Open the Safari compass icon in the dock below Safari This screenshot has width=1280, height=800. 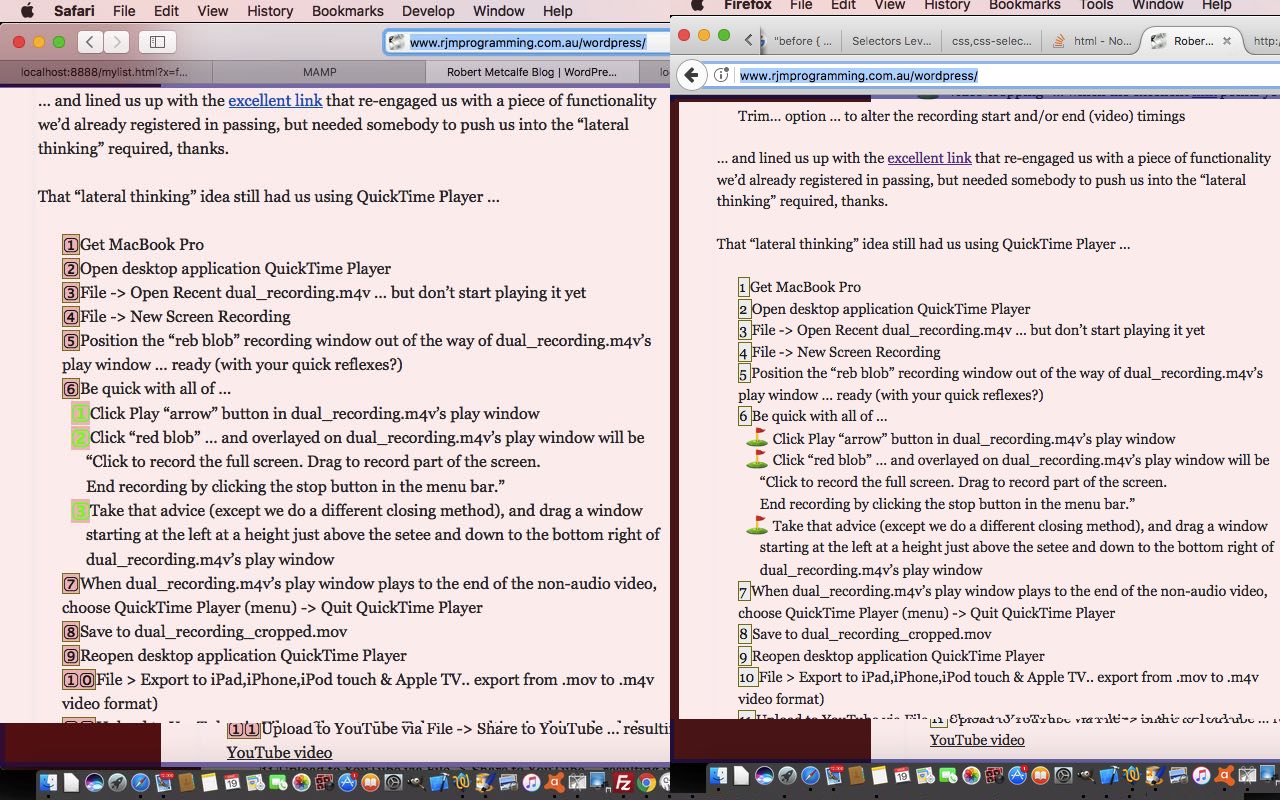coord(140,782)
